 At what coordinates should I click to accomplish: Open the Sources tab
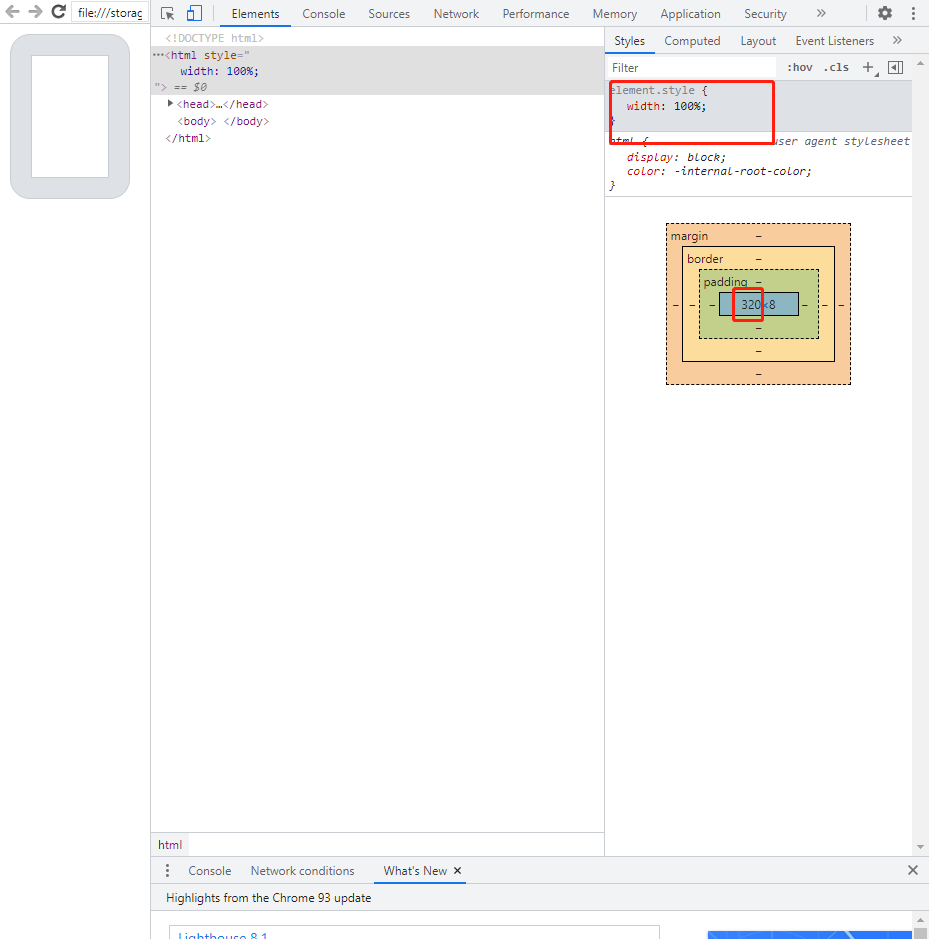pos(389,14)
